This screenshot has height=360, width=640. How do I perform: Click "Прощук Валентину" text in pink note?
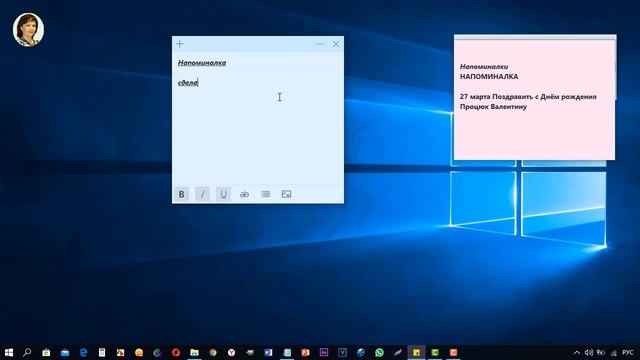click(x=493, y=107)
